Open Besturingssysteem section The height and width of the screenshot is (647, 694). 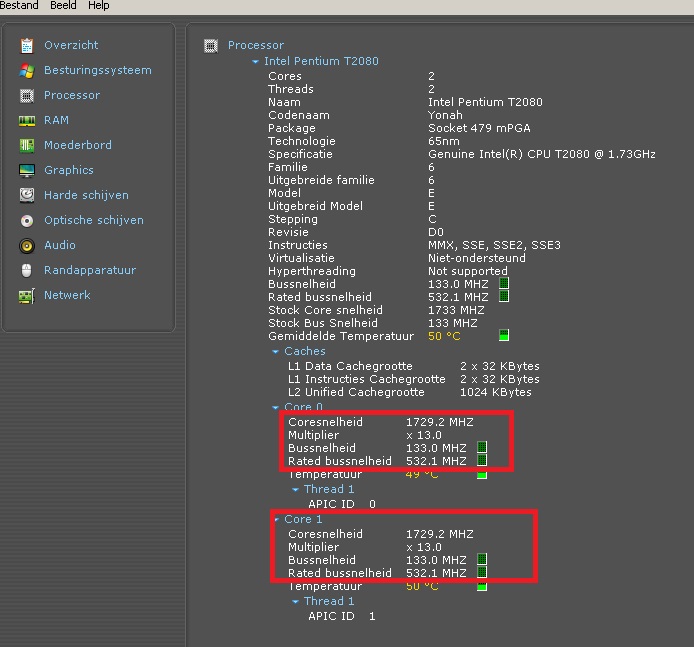[98, 70]
